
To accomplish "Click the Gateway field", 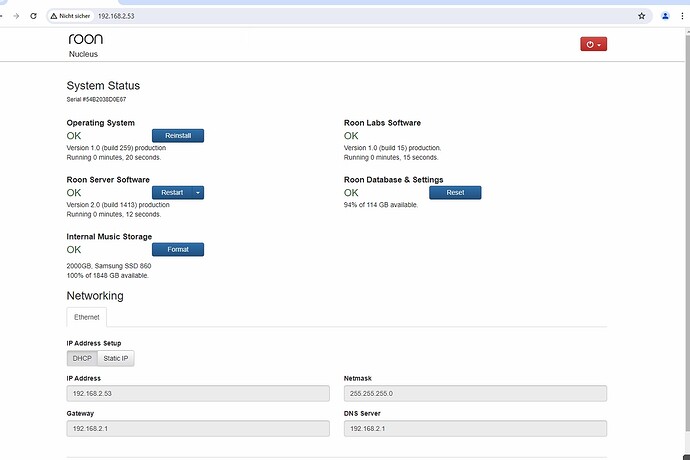I will [x=198, y=428].
